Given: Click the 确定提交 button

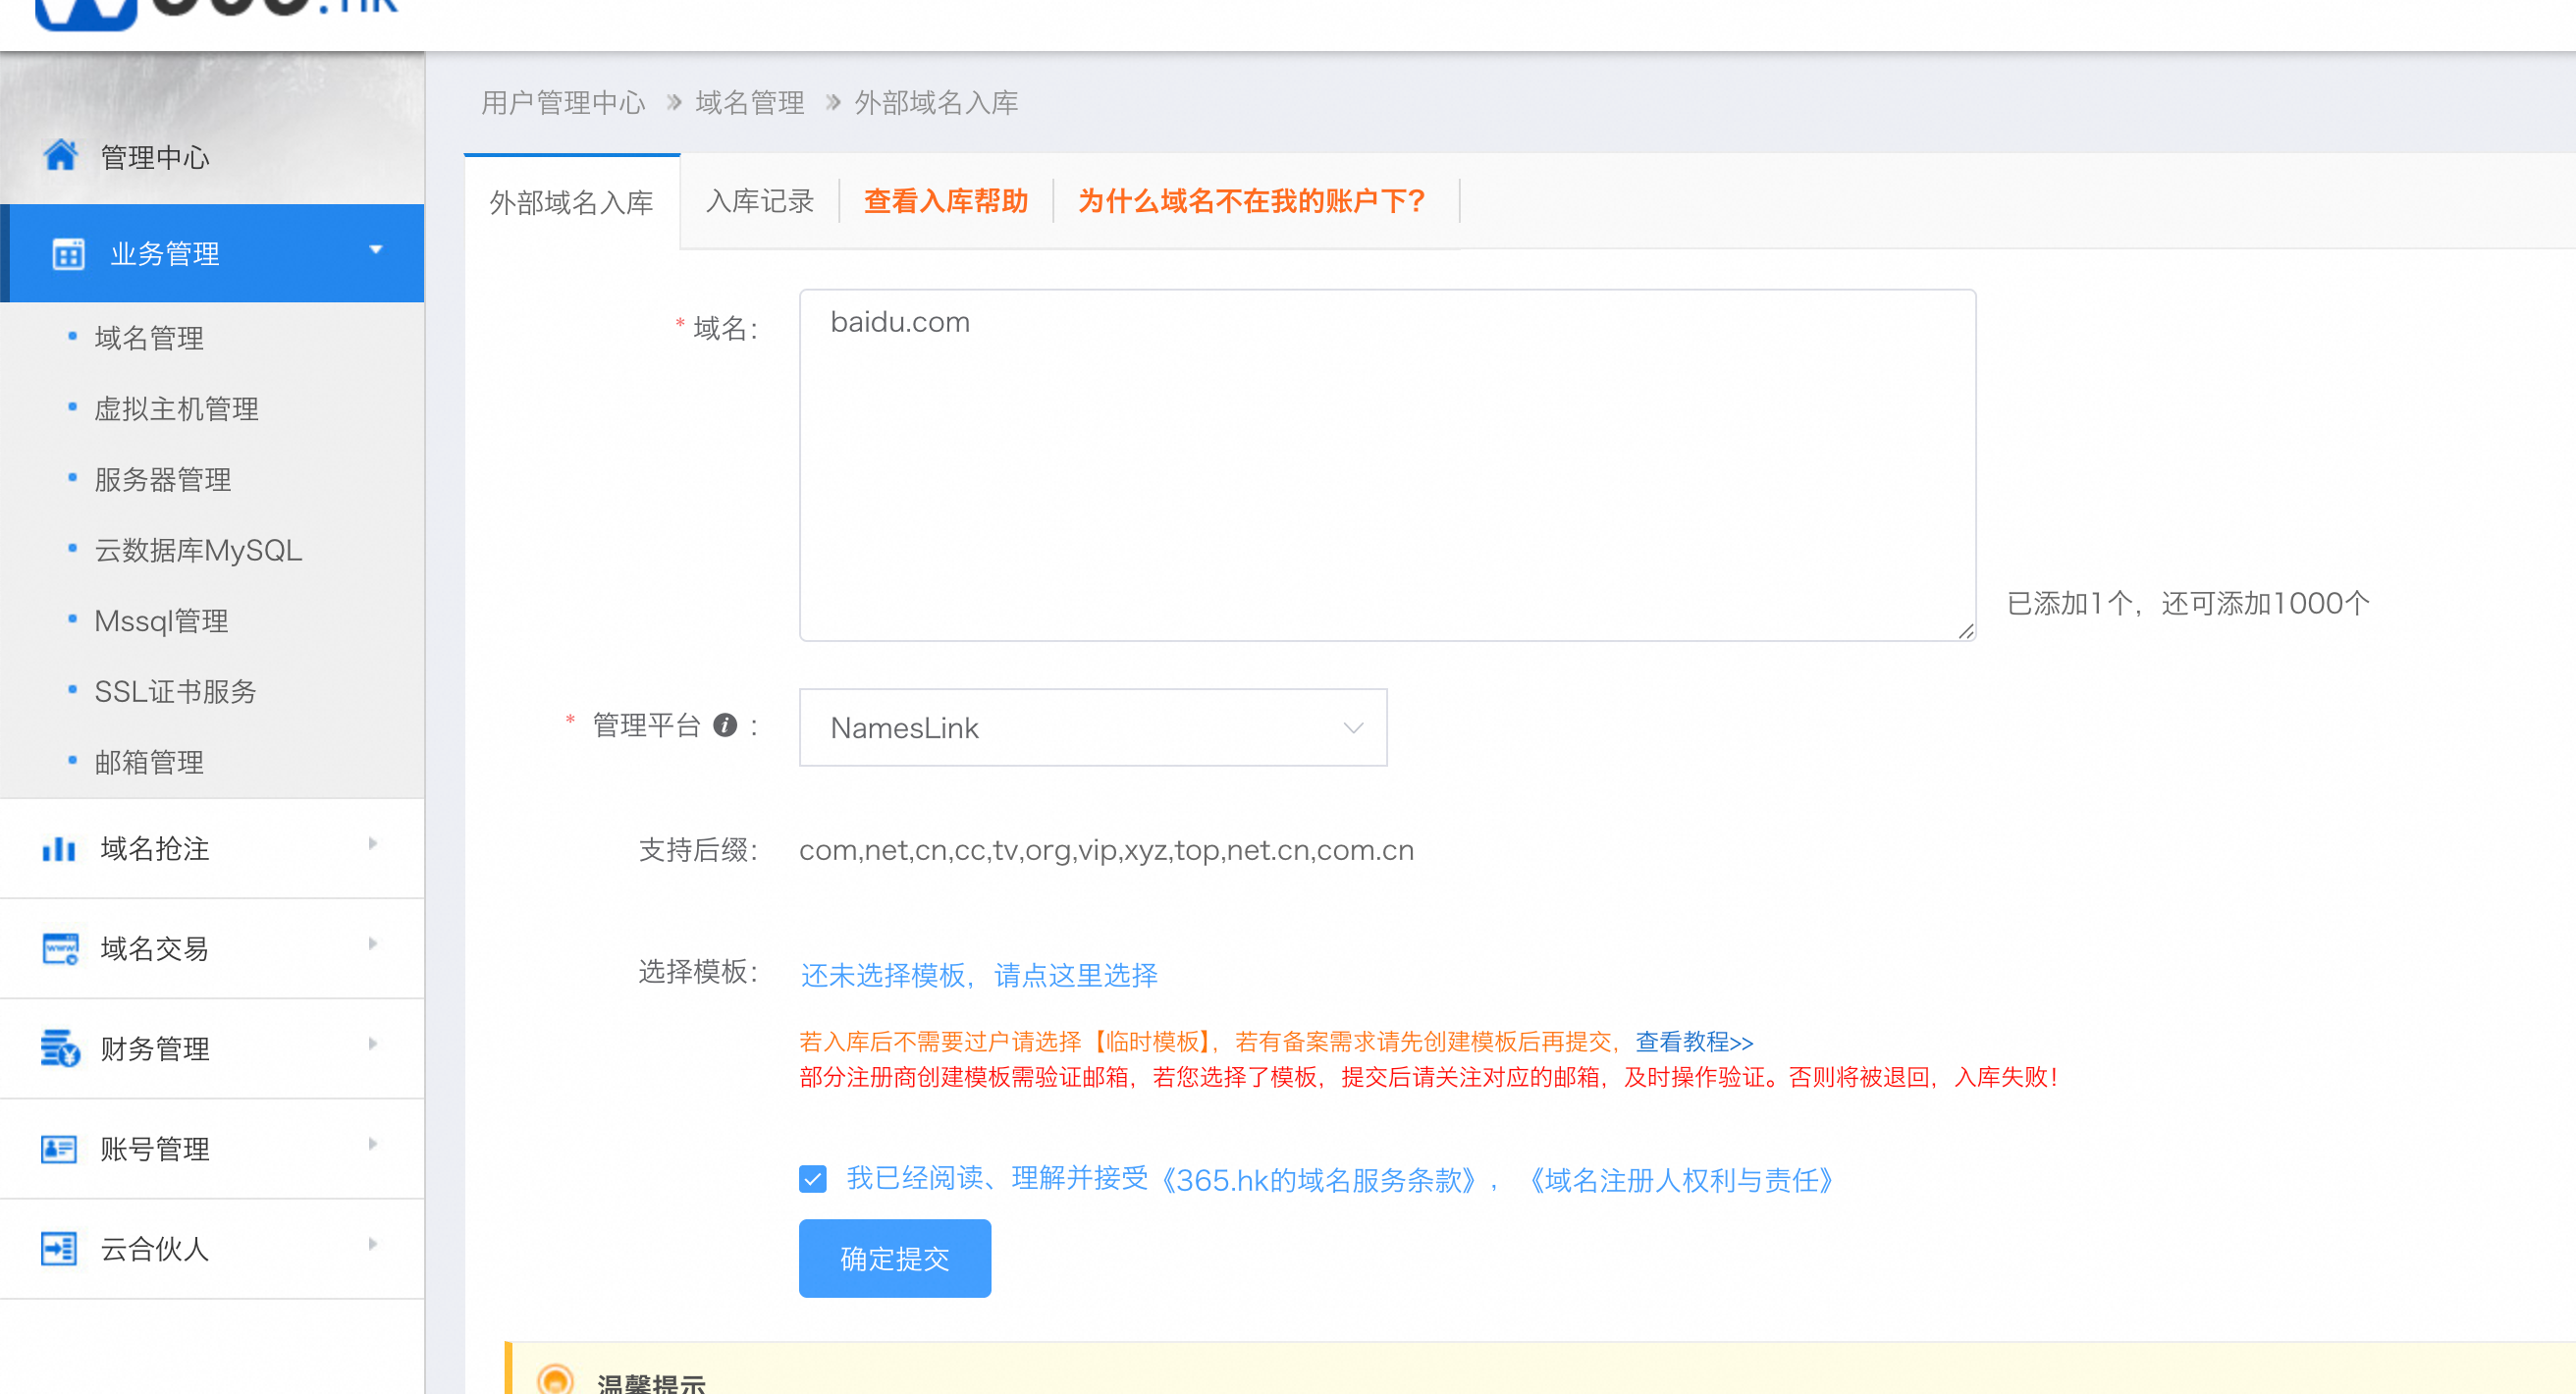Looking at the screenshot, I should (x=895, y=1259).
